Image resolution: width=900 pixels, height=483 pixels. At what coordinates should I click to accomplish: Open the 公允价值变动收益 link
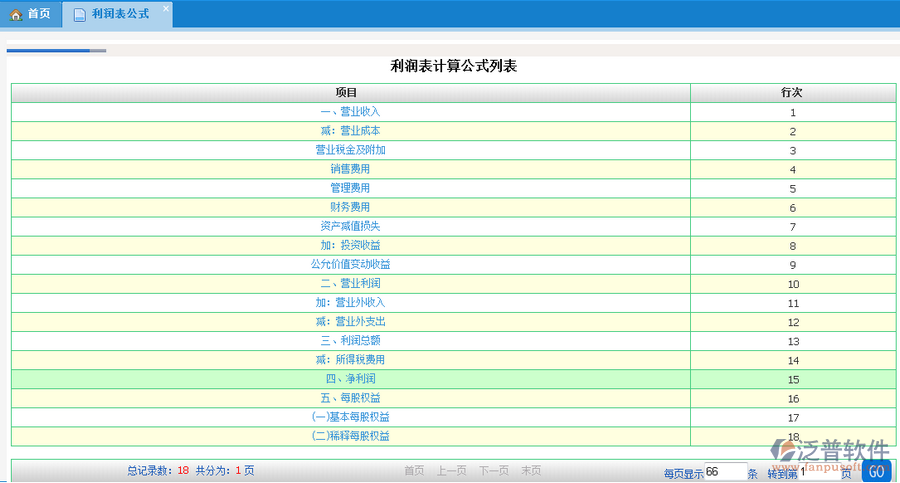point(350,264)
